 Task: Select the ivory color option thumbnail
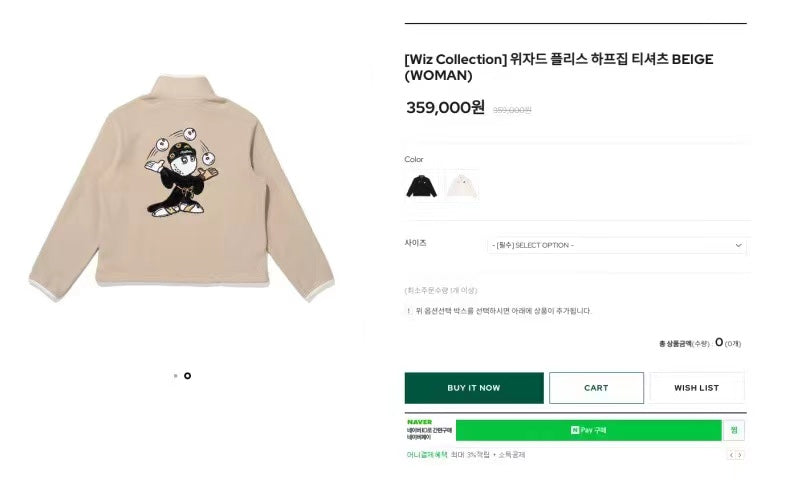tap(462, 185)
